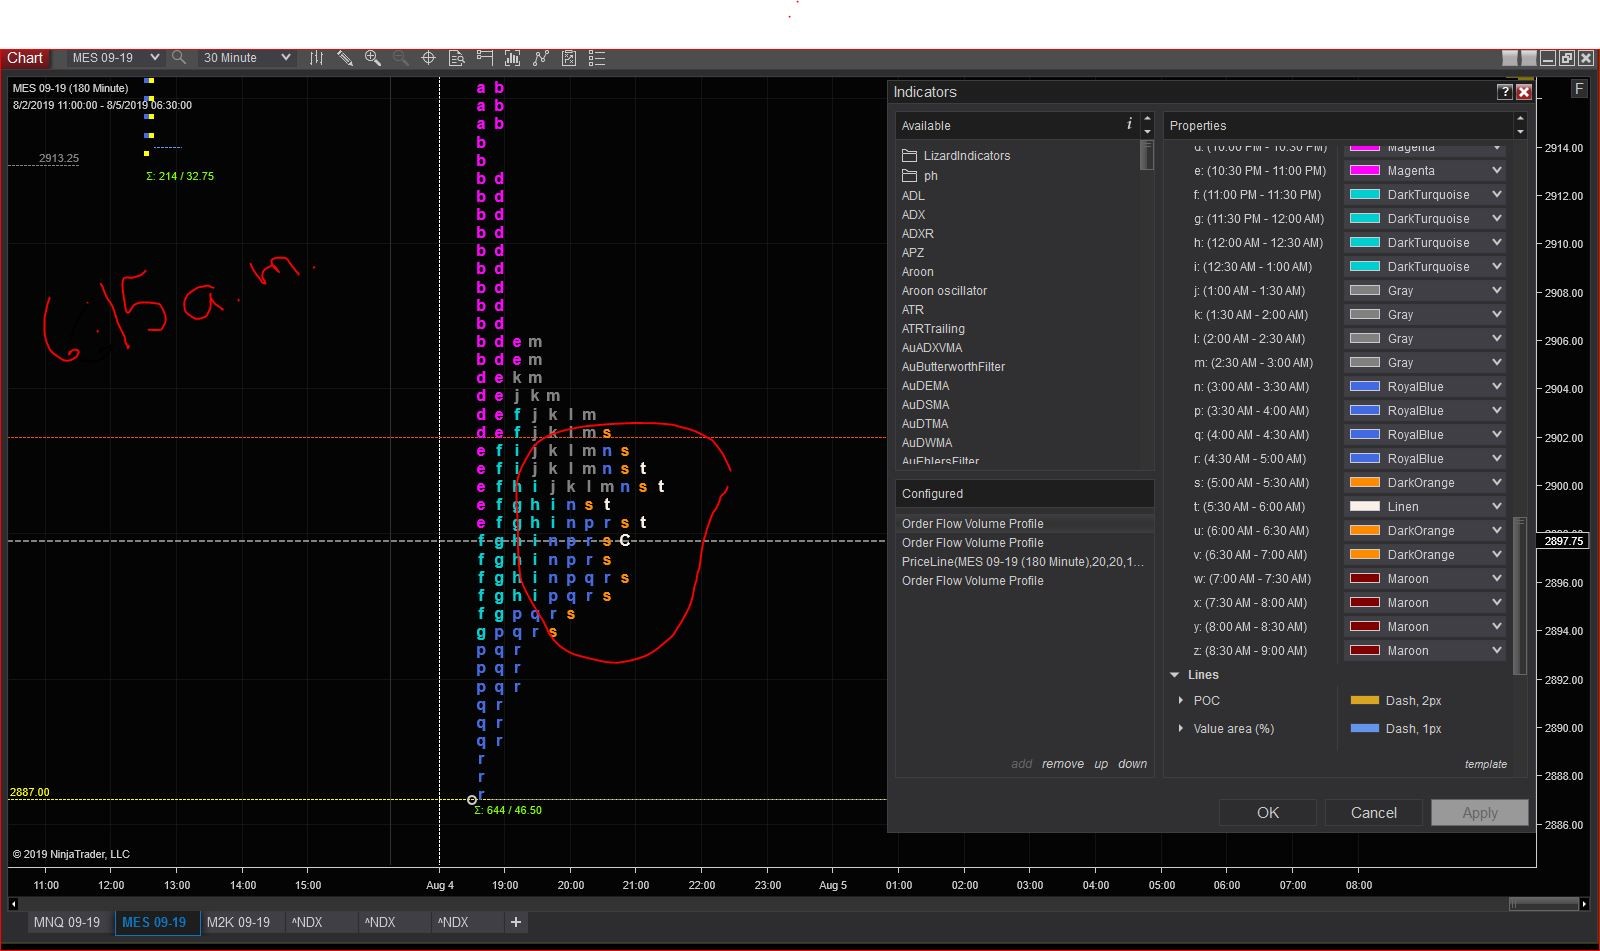Select the Aroon oscillator indicator
Image resolution: width=1600 pixels, height=951 pixels.
coord(944,291)
